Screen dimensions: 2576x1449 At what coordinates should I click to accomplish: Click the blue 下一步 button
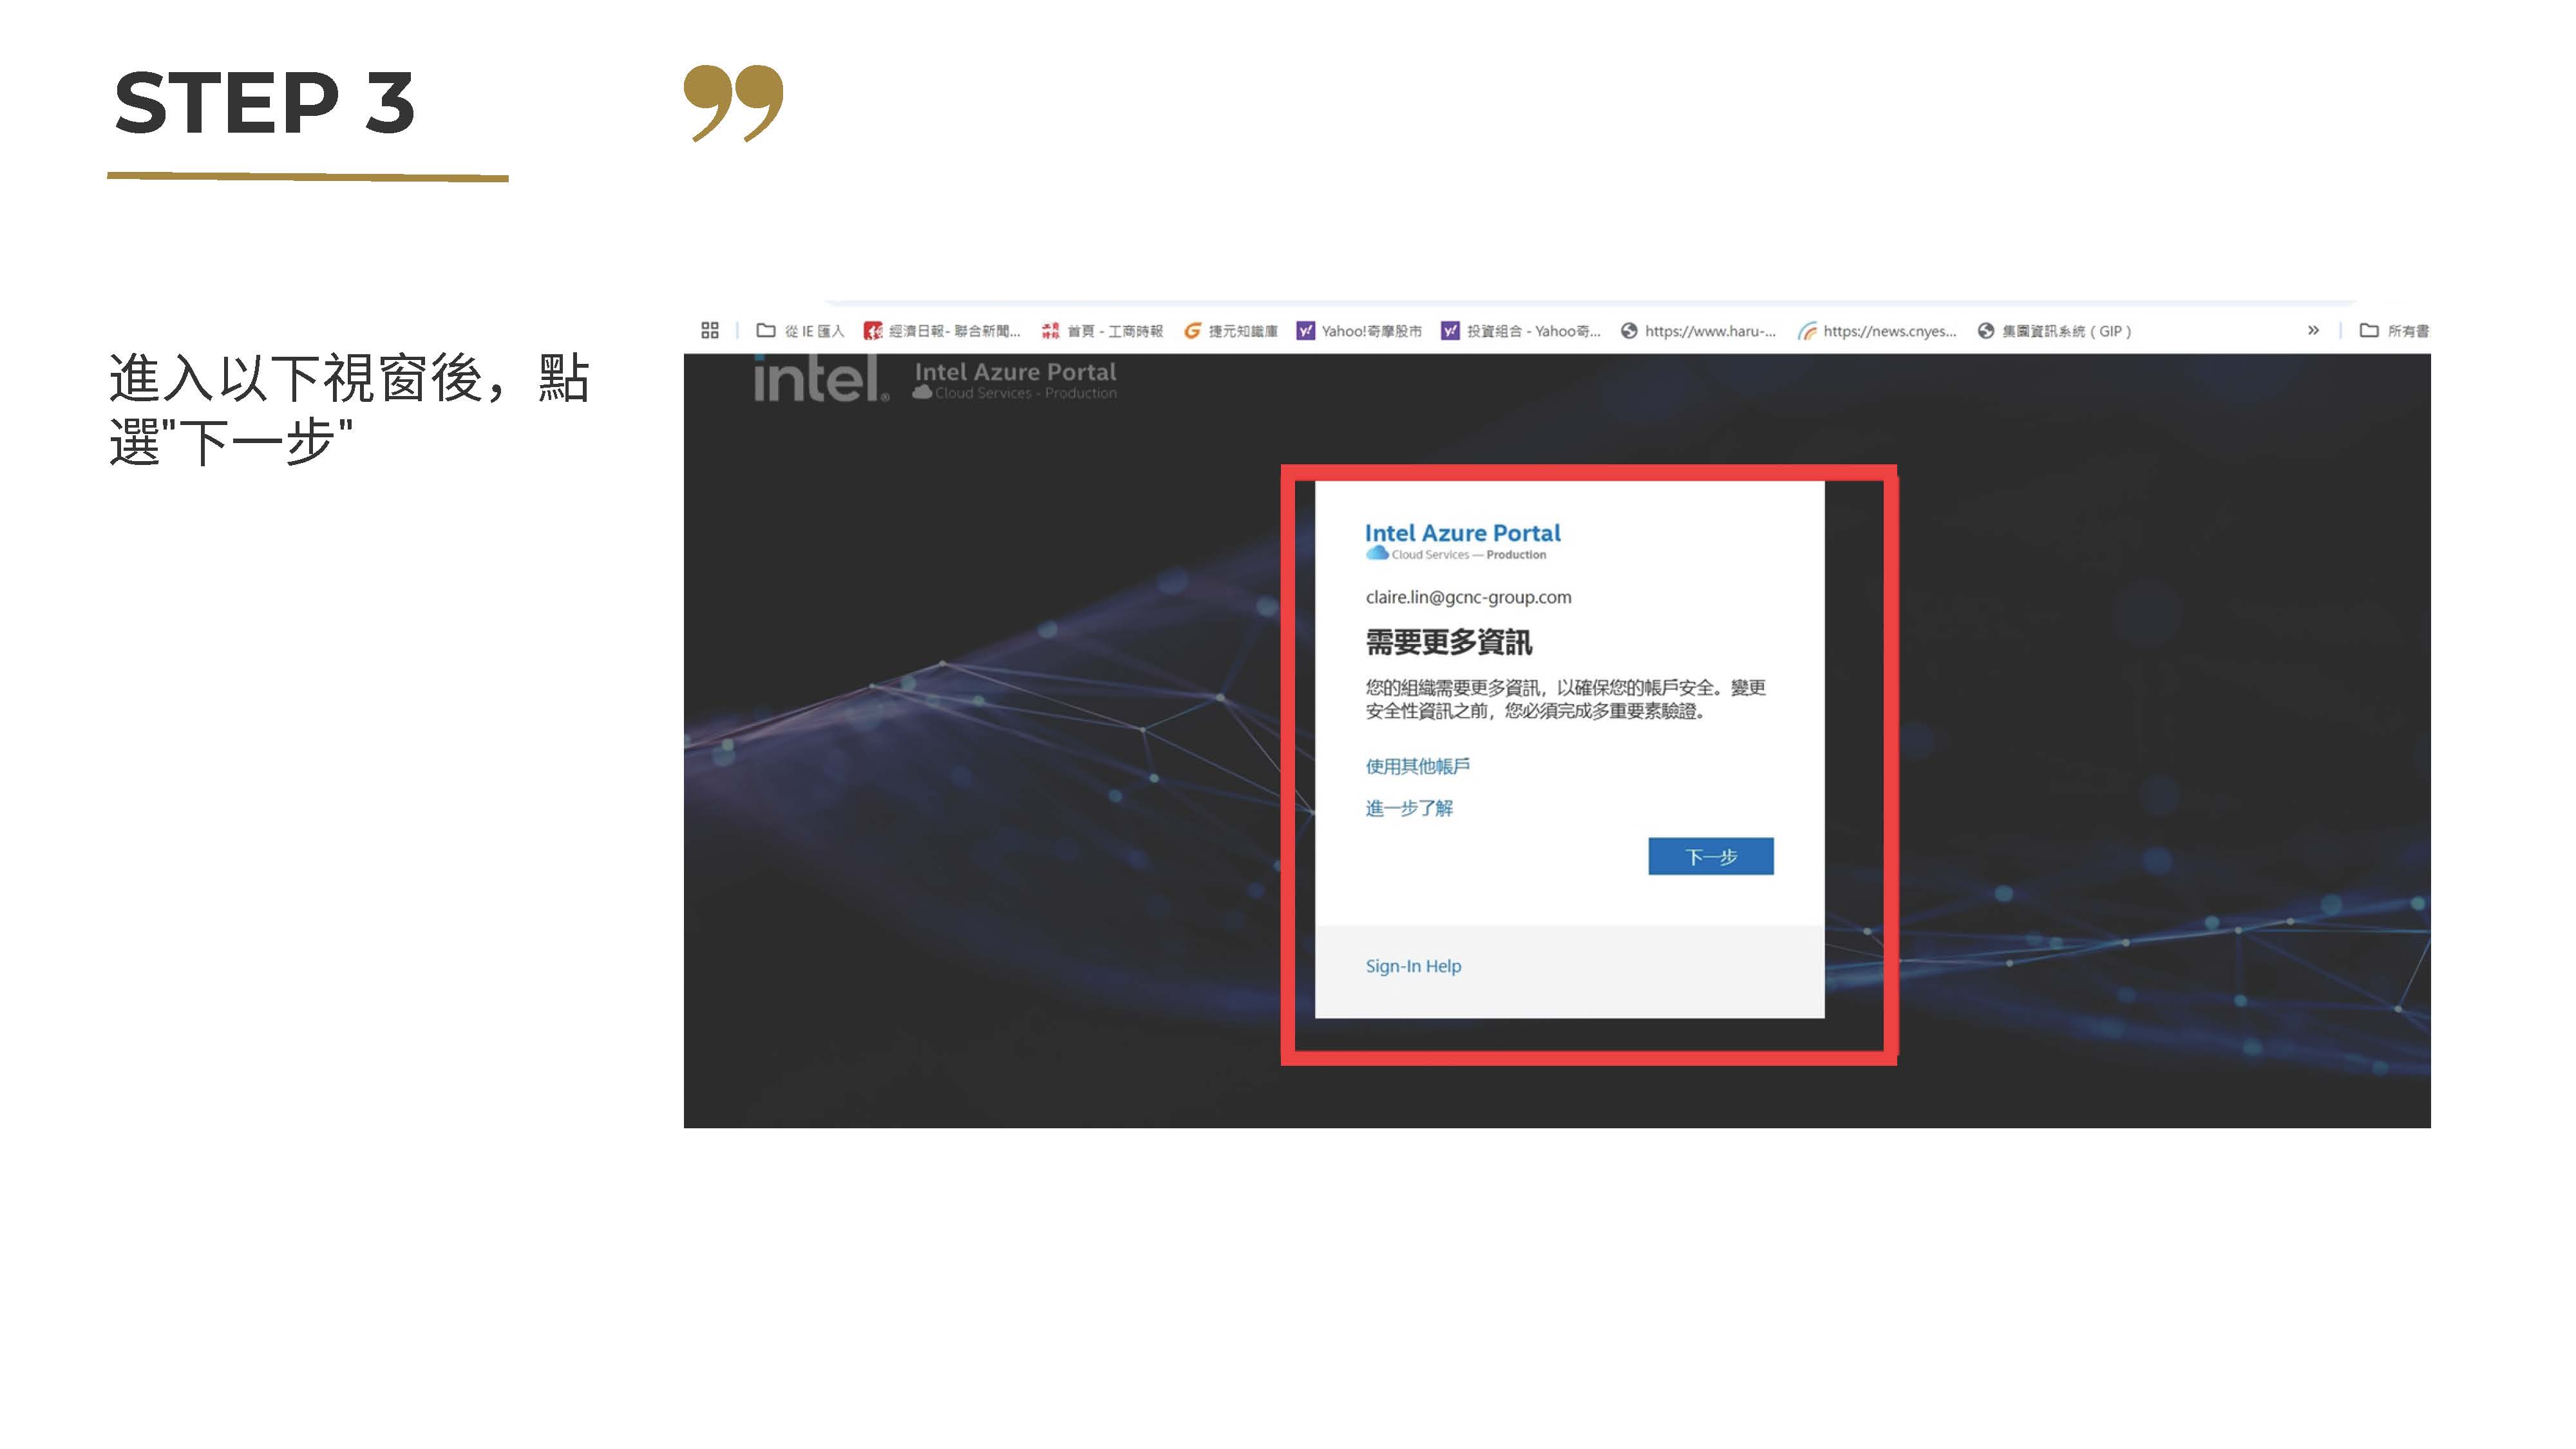tap(1710, 856)
